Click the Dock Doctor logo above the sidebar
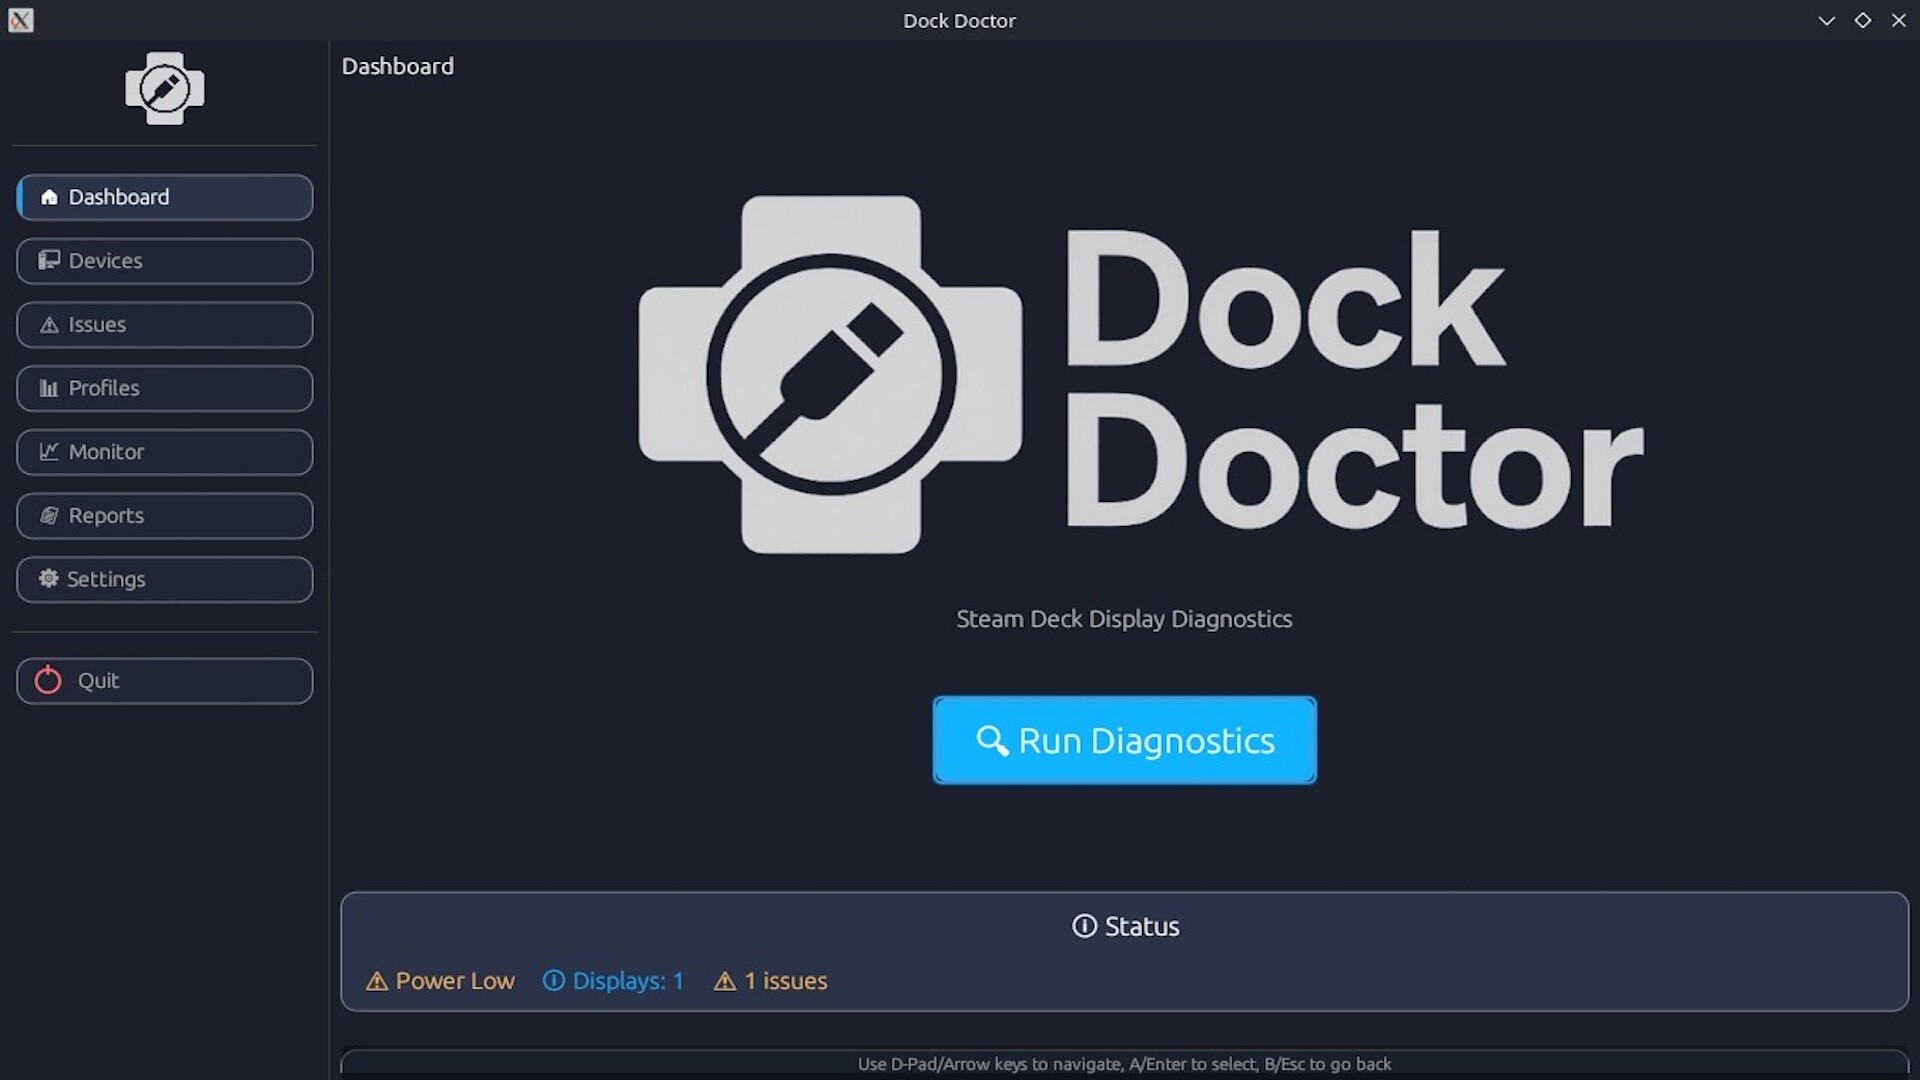Viewport: 1920px width, 1080px height. [164, 88]
